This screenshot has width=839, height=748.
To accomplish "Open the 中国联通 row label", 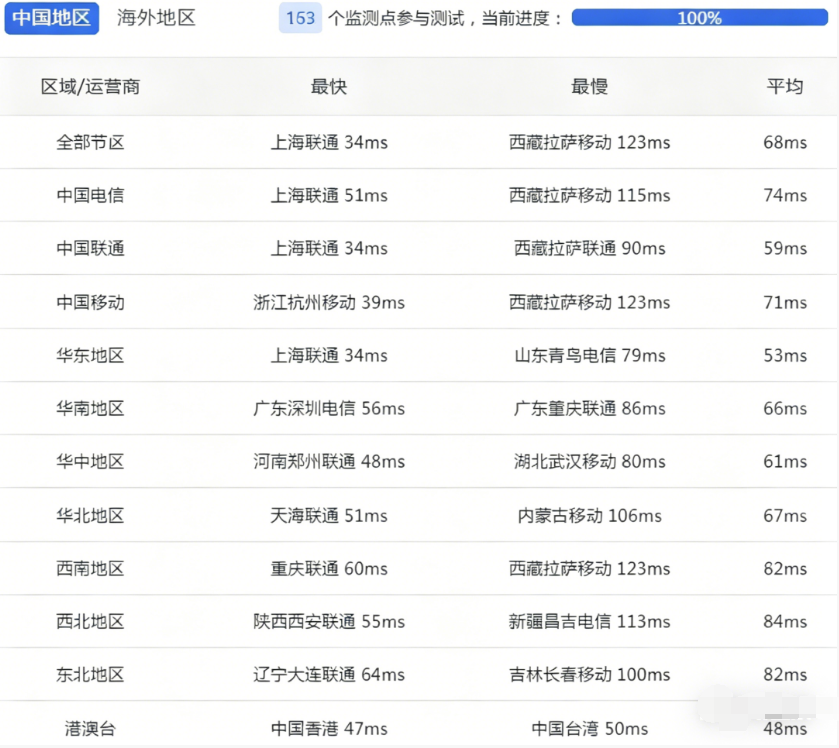I will click(90, 248).
